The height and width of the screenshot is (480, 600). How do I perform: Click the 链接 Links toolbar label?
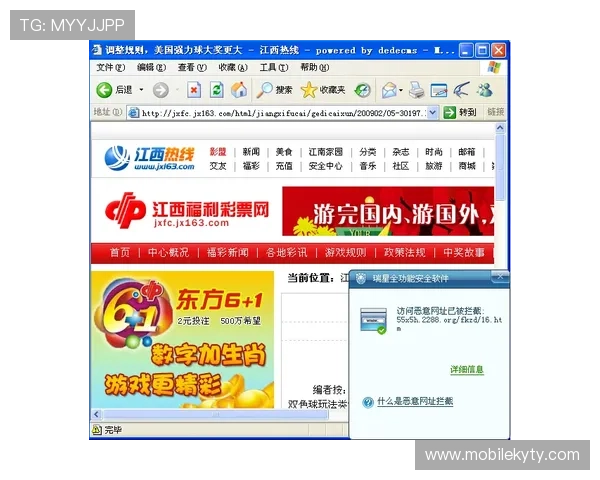click(496, 112)
